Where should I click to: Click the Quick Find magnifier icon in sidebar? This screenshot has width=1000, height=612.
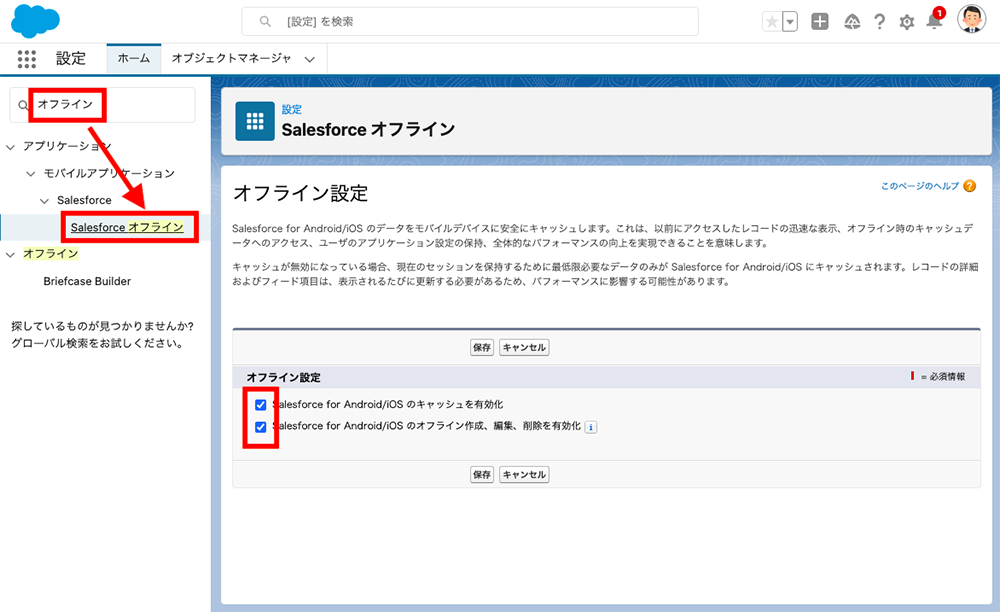pyautogui.click(x=23, y=105)
